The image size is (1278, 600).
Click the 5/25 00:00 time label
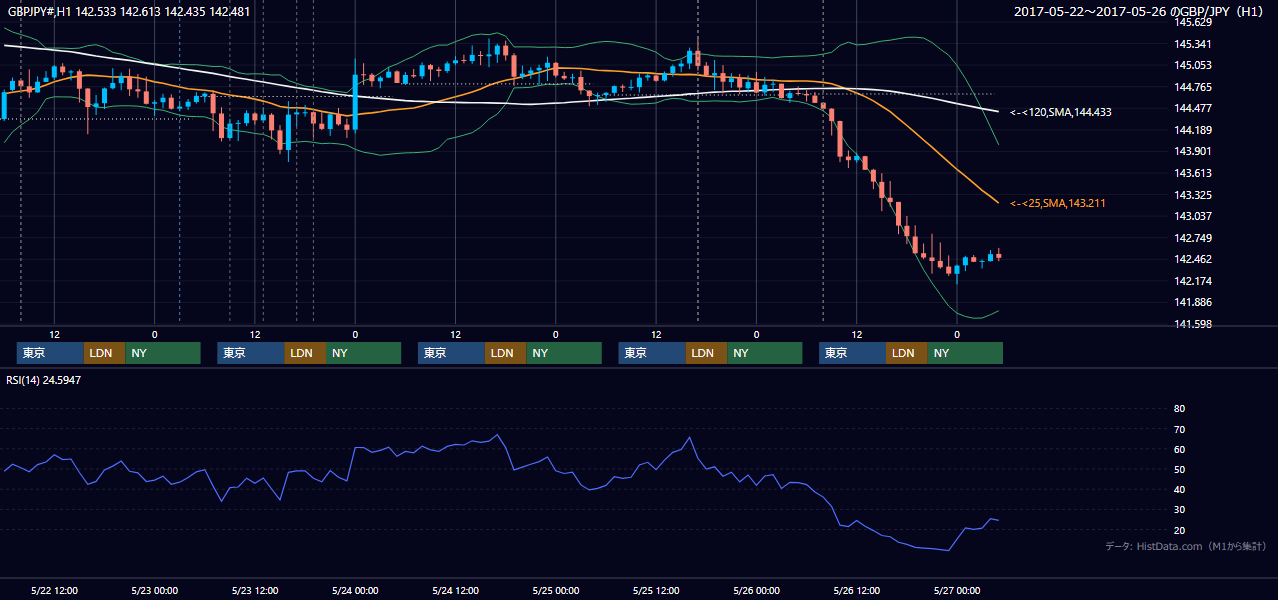pos(555,590)
